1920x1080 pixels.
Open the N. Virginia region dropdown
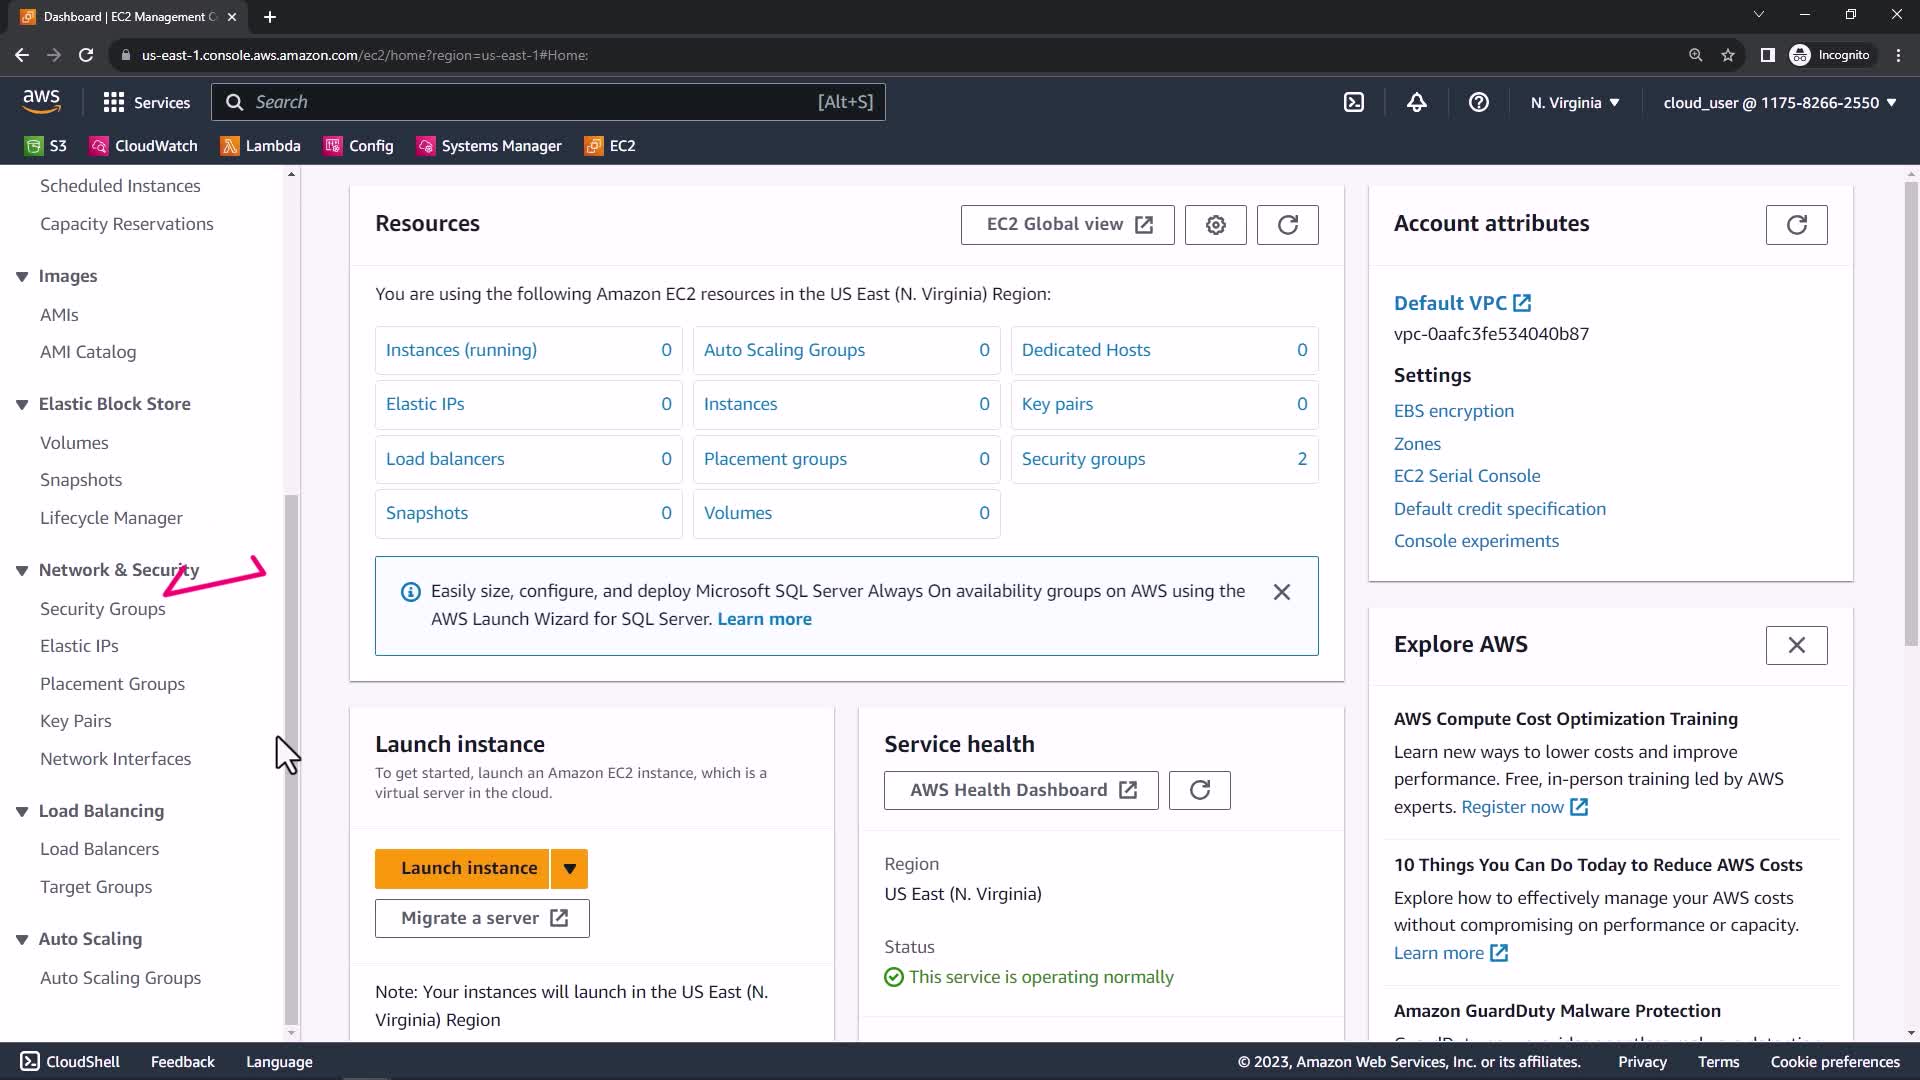coord(1574,103)
